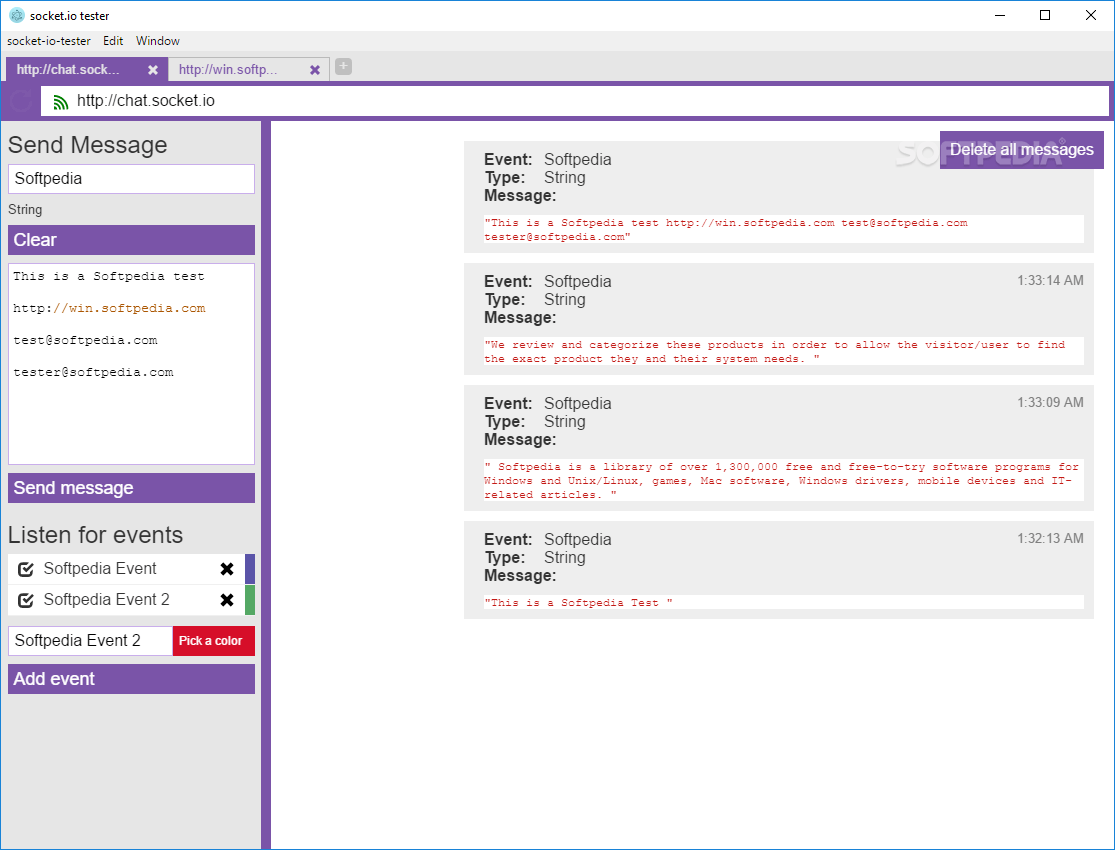
Task: Click Delete all messages button
Action: [x=1021, y=149]
